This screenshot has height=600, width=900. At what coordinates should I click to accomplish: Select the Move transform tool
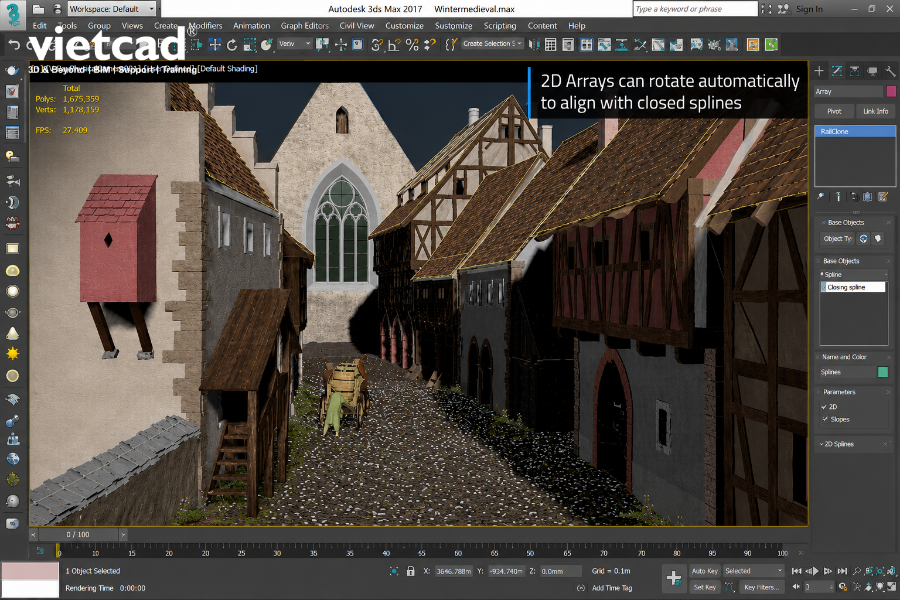pos(215,45)
